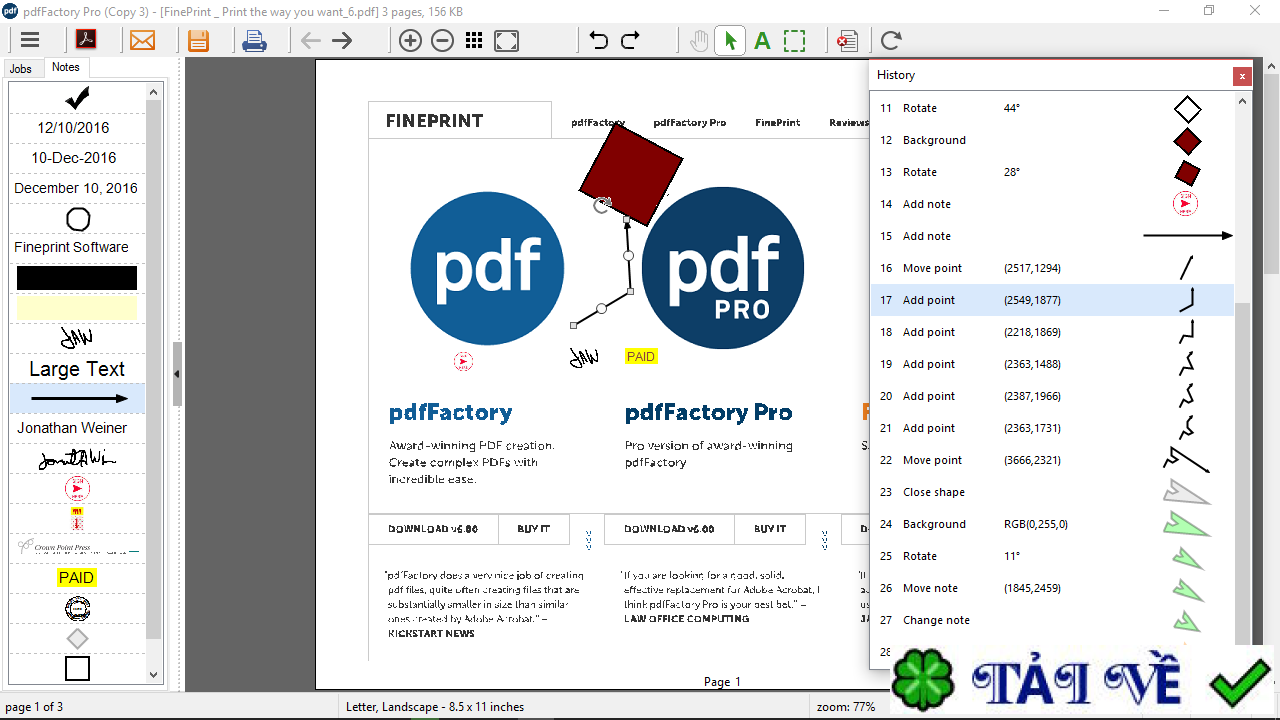1280x720 pixels.
Task: Open the email PDF tool
Action: click(x=144, y=40)
